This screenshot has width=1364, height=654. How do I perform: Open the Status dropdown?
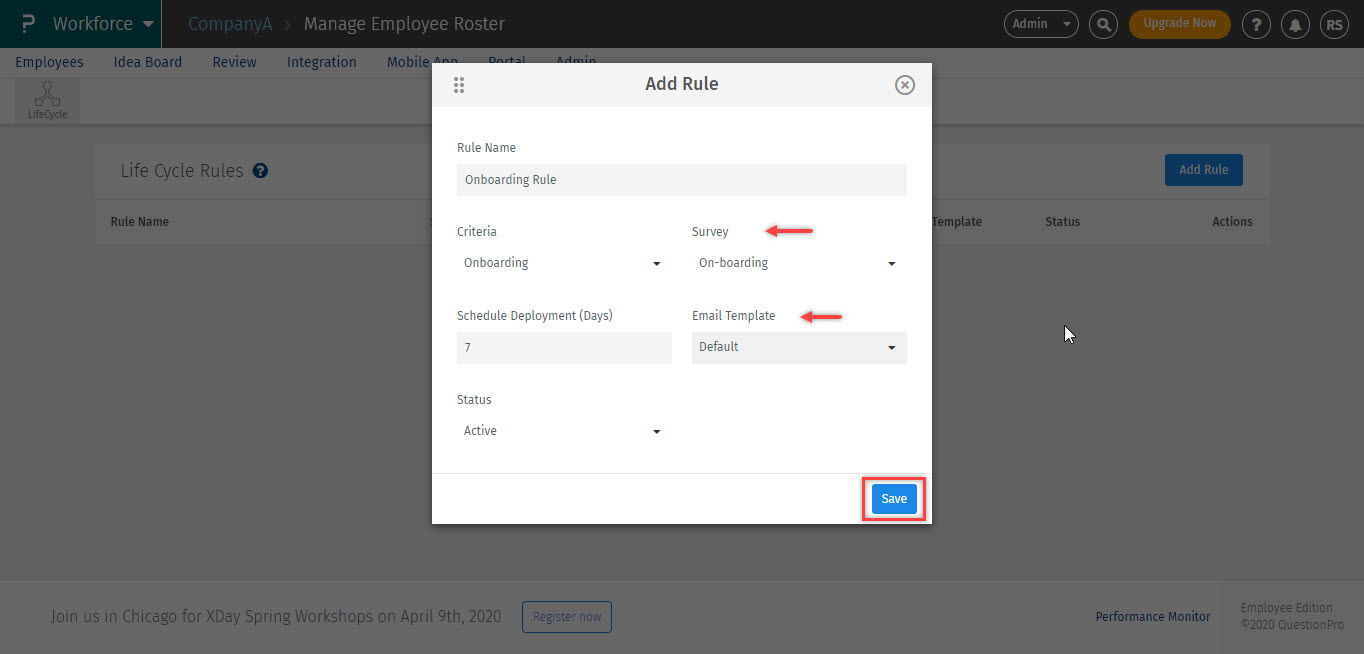coord(563,431)
